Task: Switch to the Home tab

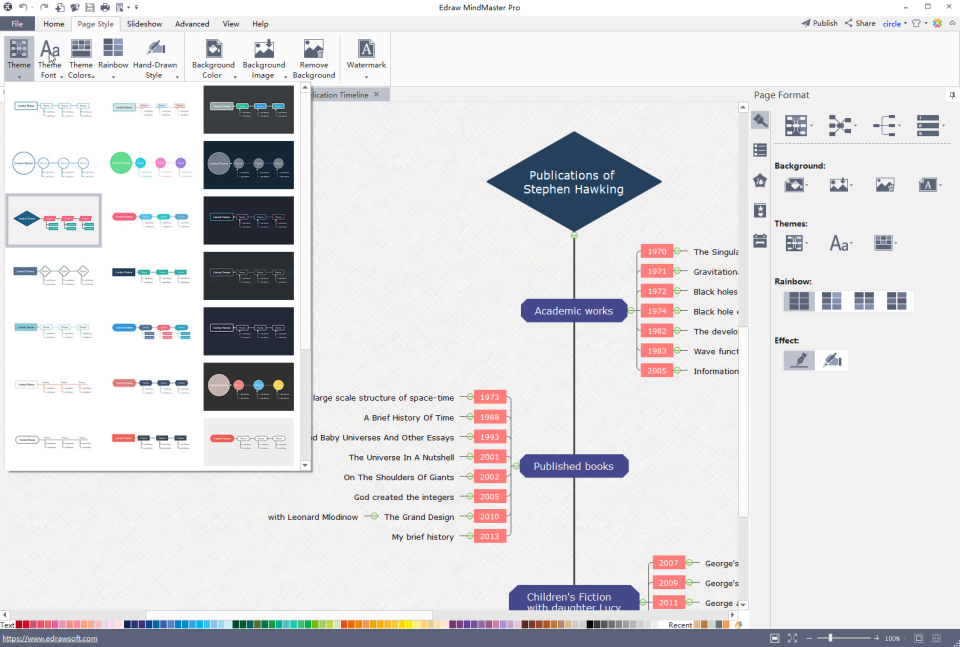Action: [54, 24]
